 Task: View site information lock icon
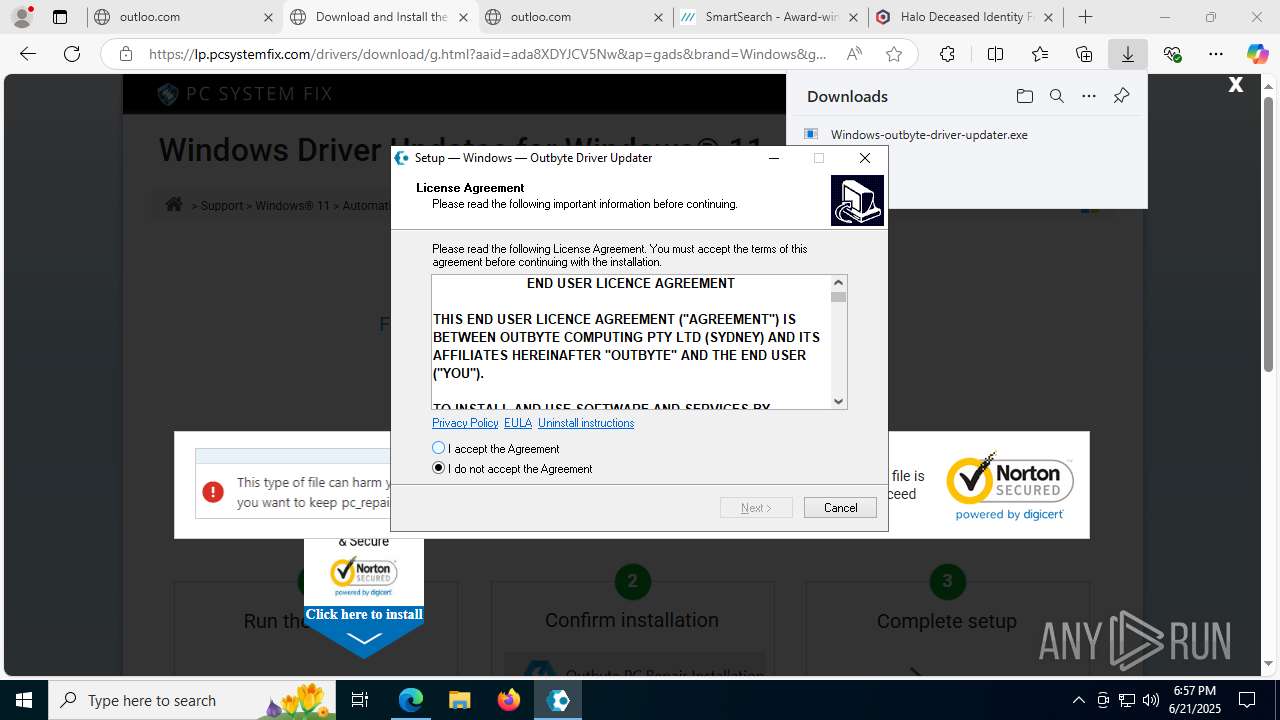(126, 54)
